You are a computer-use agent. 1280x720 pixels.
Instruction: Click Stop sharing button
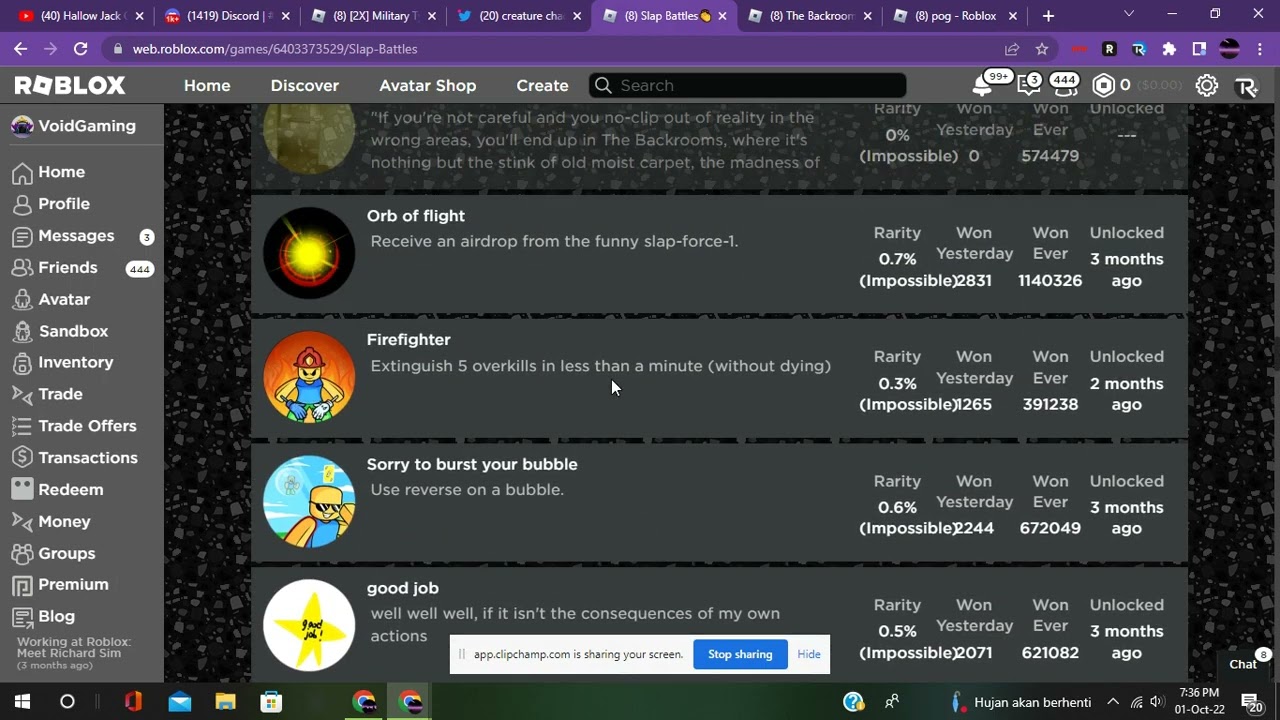pyautogui.click(x=740, y=655)
